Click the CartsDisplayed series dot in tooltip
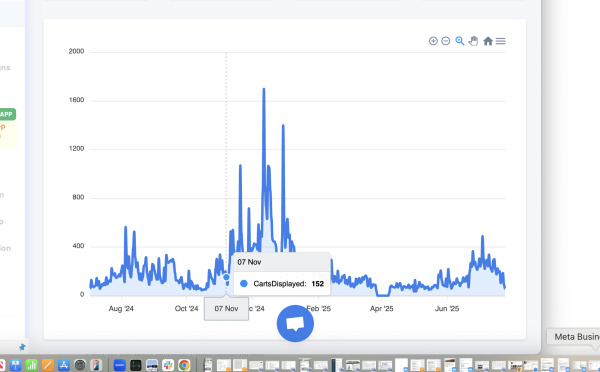 point(244,284)
